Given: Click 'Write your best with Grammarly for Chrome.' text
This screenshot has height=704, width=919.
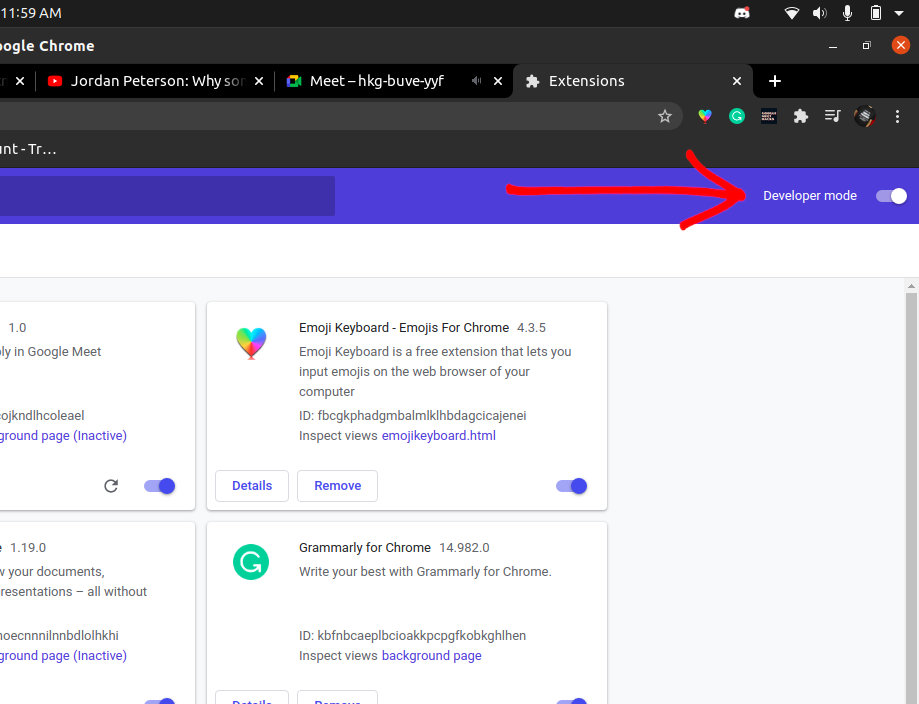Looking at the screenshot, I should 425,572.
